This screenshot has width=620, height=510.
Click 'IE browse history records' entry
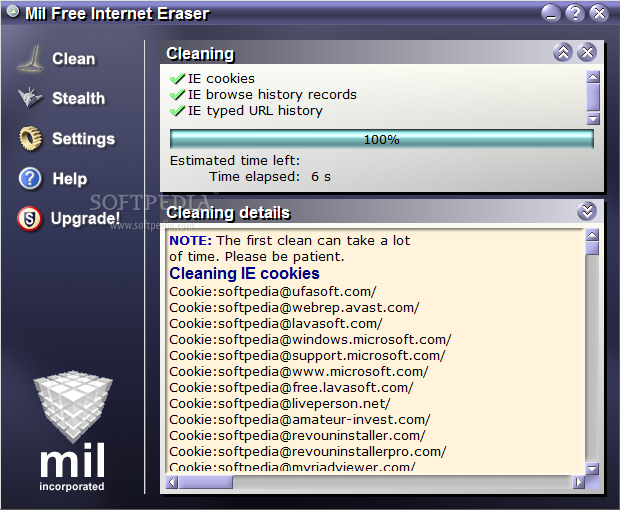click(x=272, y=94)
